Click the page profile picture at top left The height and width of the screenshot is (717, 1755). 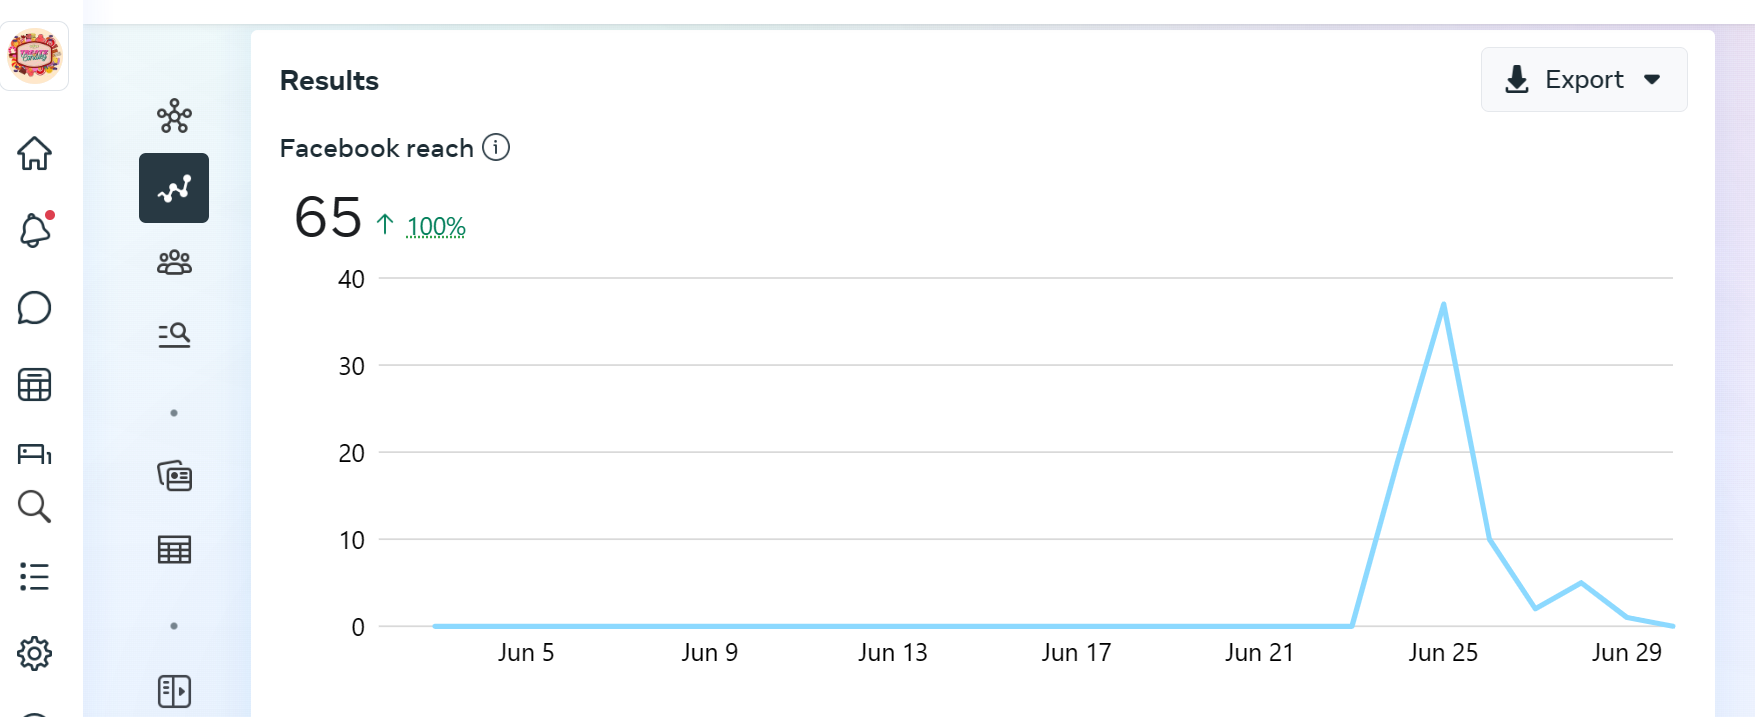click(x=35, y=56)
